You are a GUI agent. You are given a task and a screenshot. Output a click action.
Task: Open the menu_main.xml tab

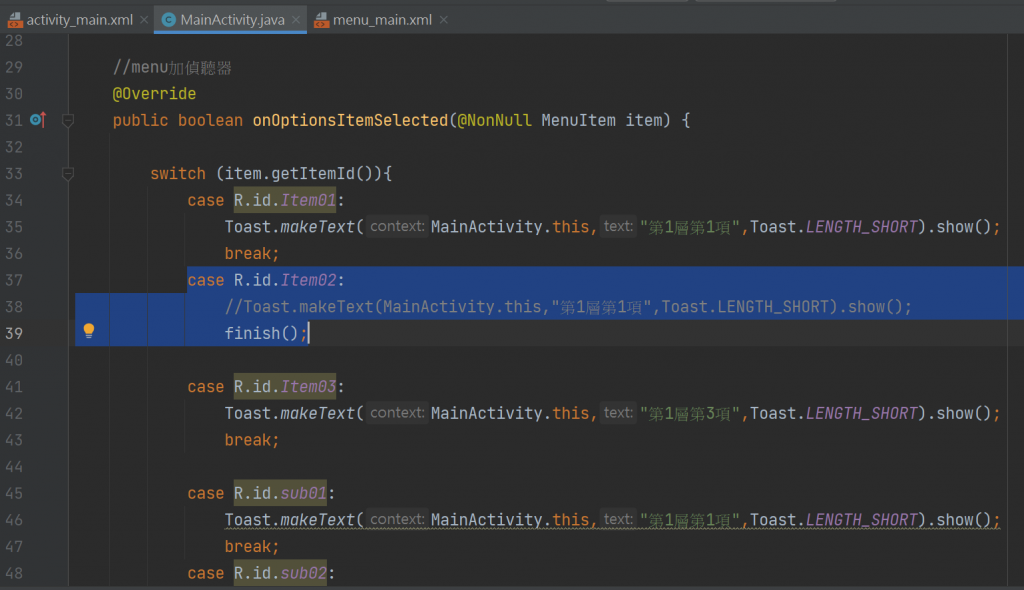point(381,20)
